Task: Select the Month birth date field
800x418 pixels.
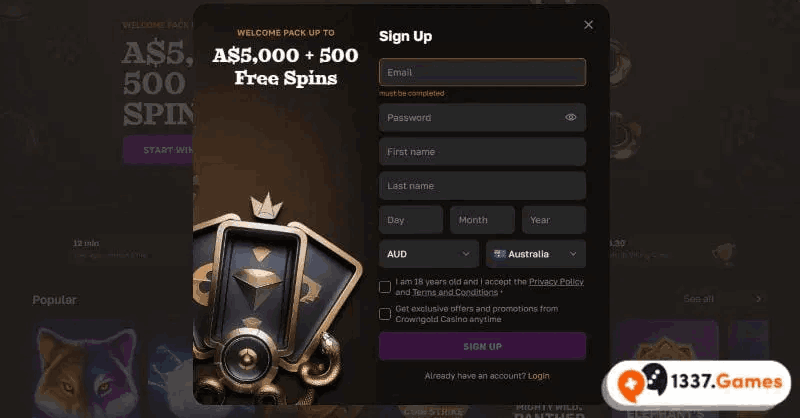Action: (x=482, y=220)
